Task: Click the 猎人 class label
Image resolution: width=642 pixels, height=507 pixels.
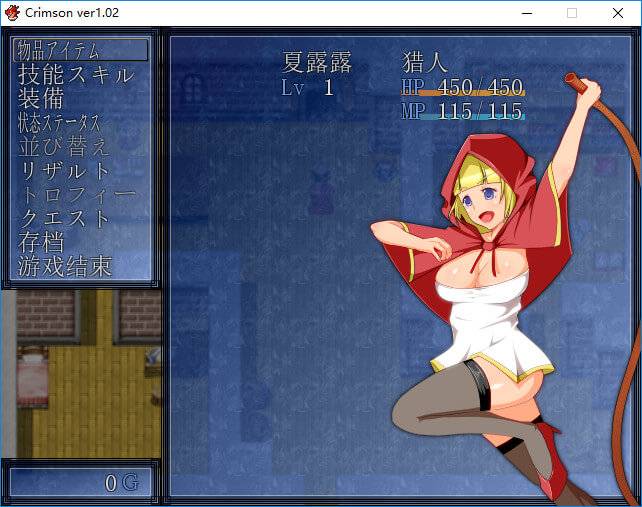Action: [426, 62]
